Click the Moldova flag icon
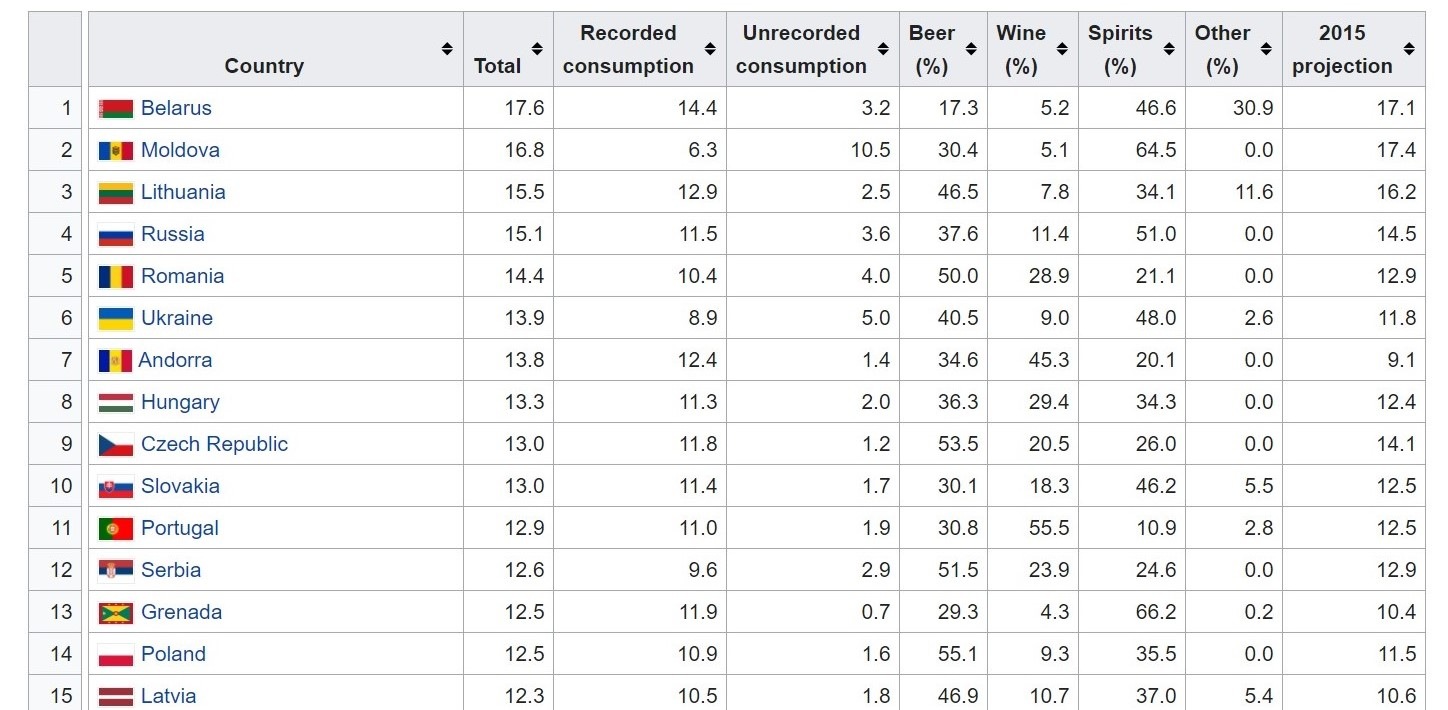This screenshot has height=710, width=1448. 116,151
